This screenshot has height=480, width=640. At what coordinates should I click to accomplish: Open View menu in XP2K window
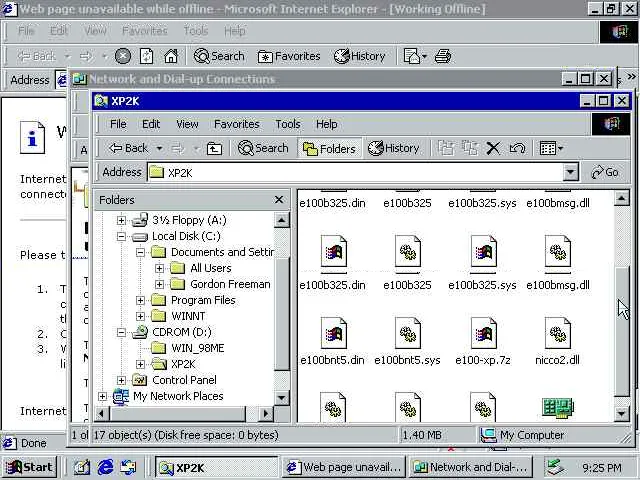pos(187,124)
